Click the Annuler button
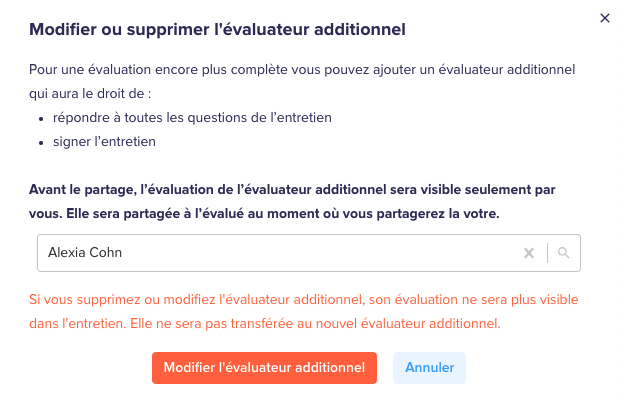 [429, 368]
